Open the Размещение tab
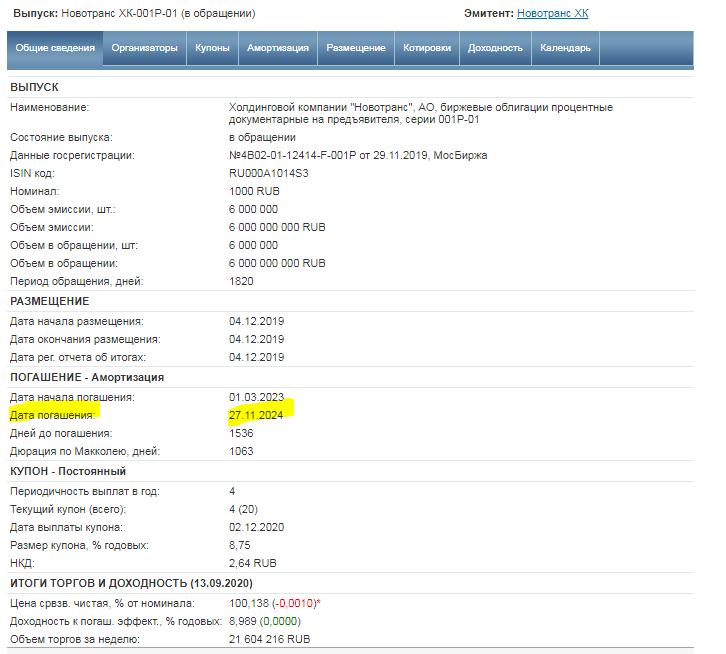726x654 pixels. pyautogui.click(x=356, y=48)
